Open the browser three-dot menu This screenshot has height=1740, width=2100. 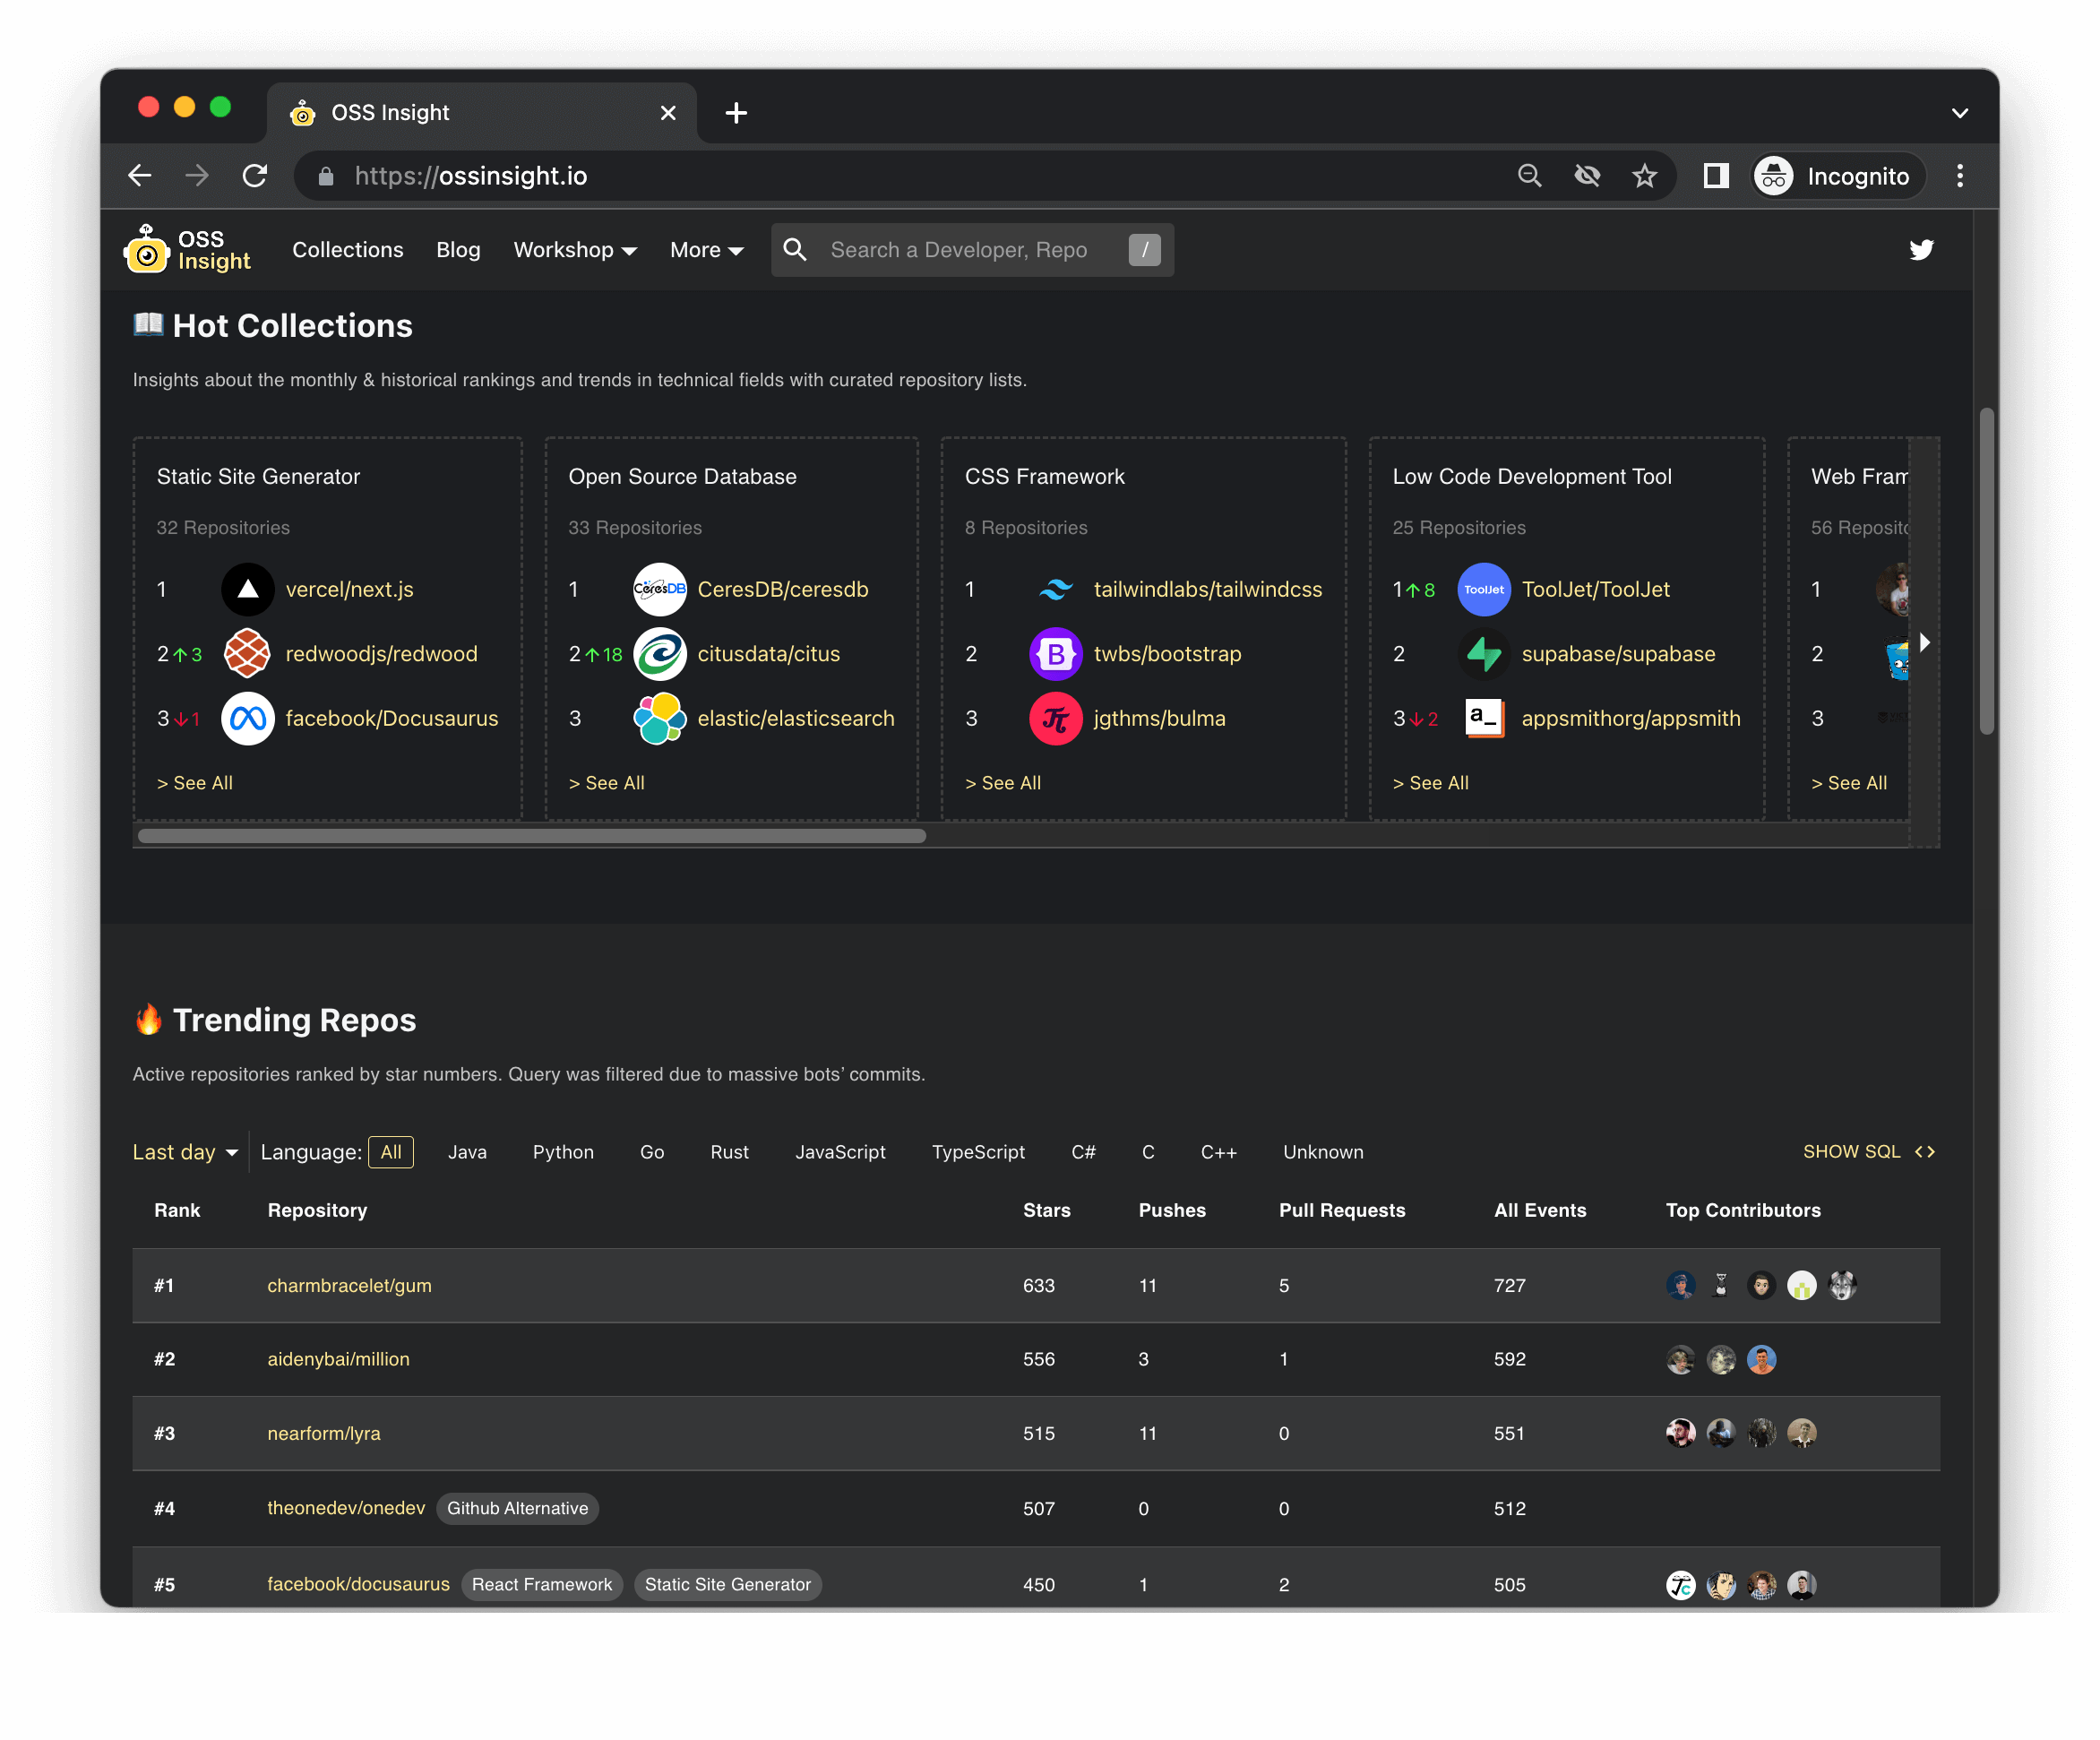(x=1959, y=176)
